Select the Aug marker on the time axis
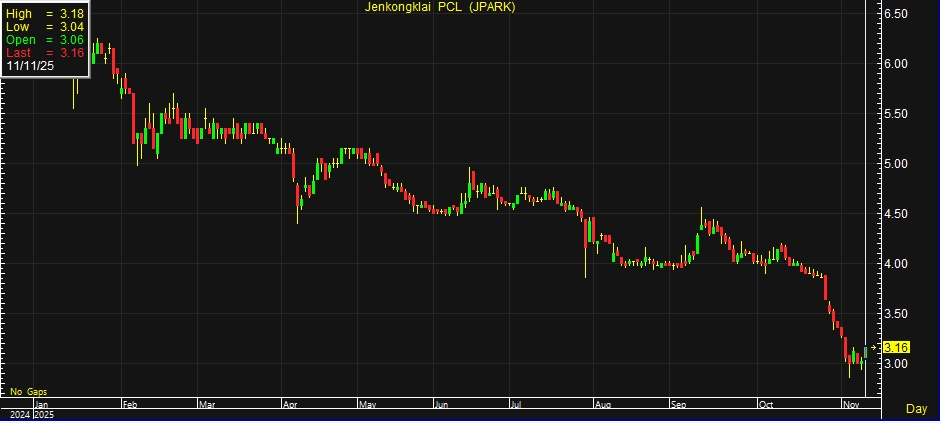 [603, 405]
